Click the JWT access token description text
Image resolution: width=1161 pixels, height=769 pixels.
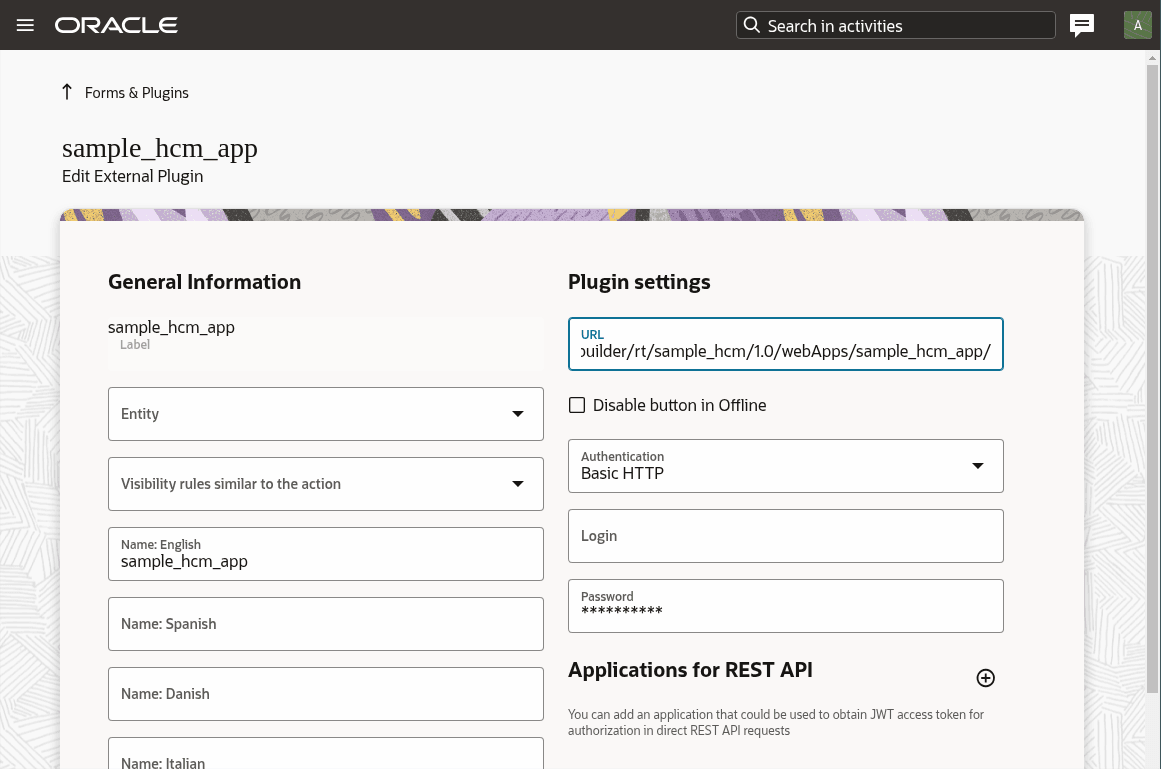[776, 722]
